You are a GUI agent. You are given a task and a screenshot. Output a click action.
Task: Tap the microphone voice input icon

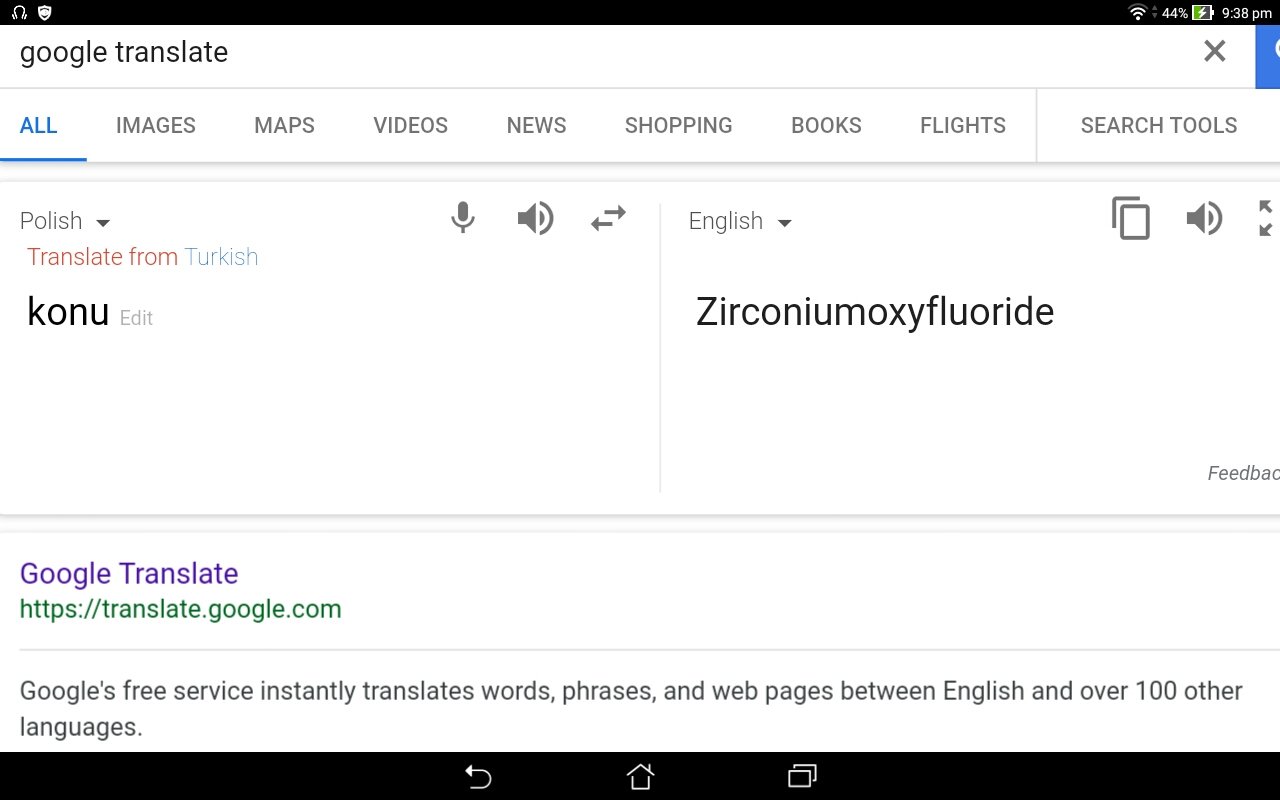(462, 218)
